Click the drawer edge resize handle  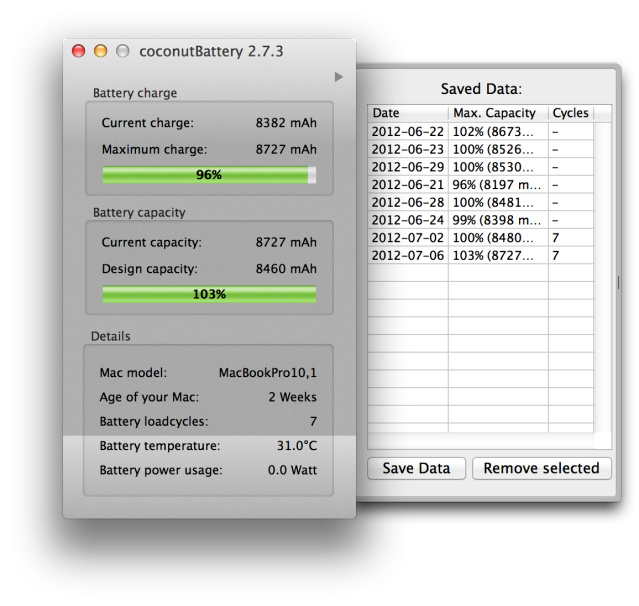point(618,282)
